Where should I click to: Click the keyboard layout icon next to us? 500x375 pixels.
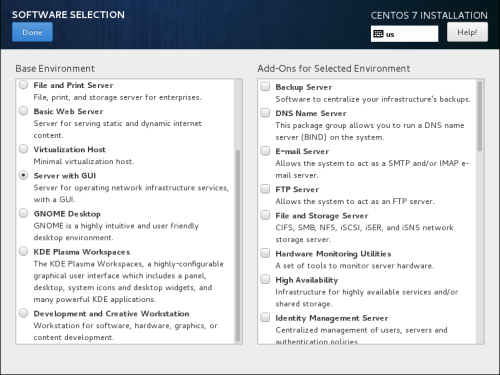(378, 34)
